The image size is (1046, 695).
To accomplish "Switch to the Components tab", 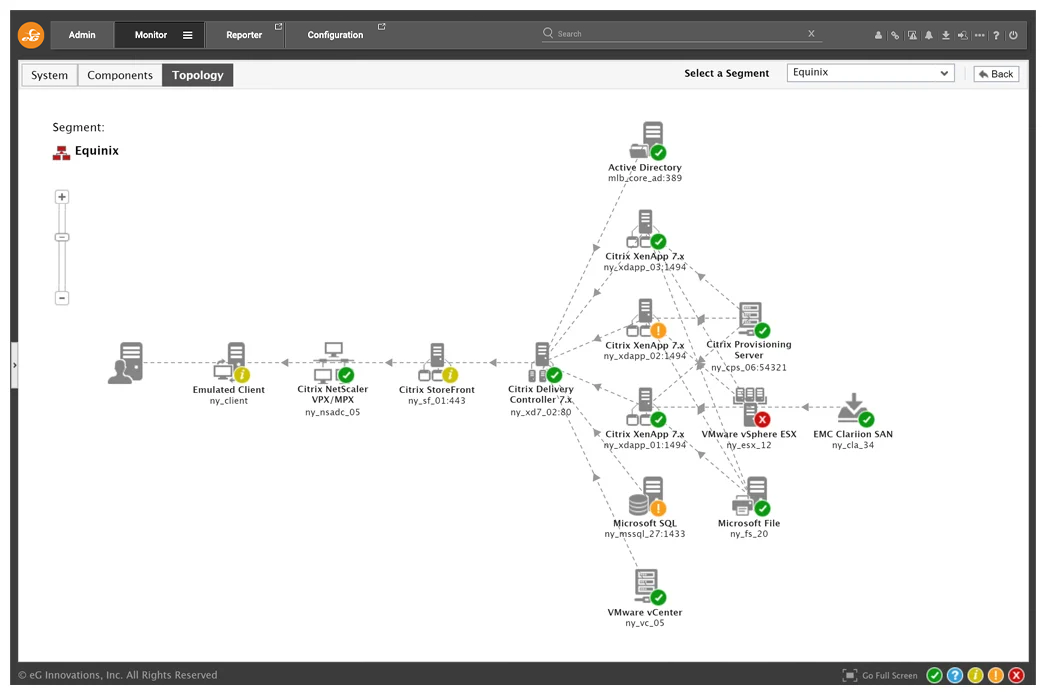I will click(120, 75).
